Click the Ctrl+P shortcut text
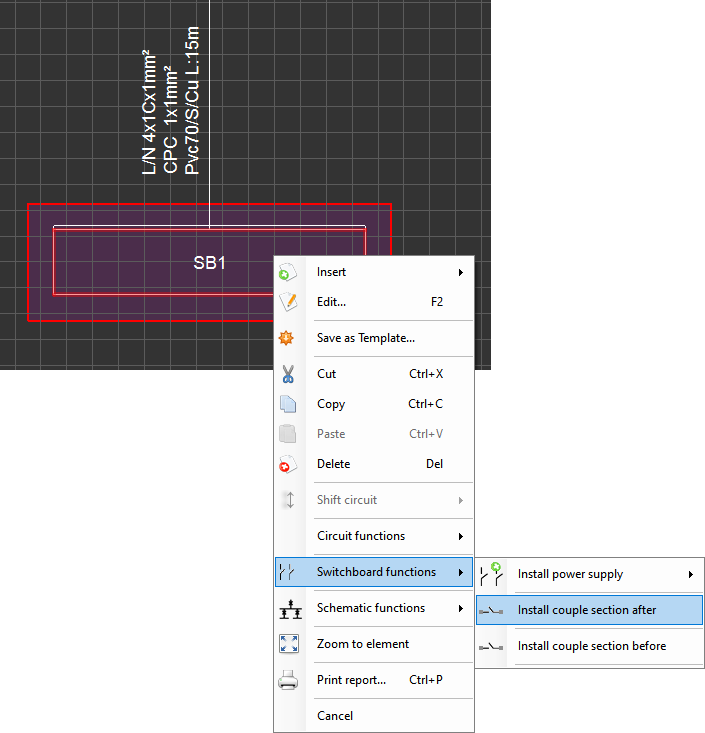The image size is (705, 733). tap(426, 680)
